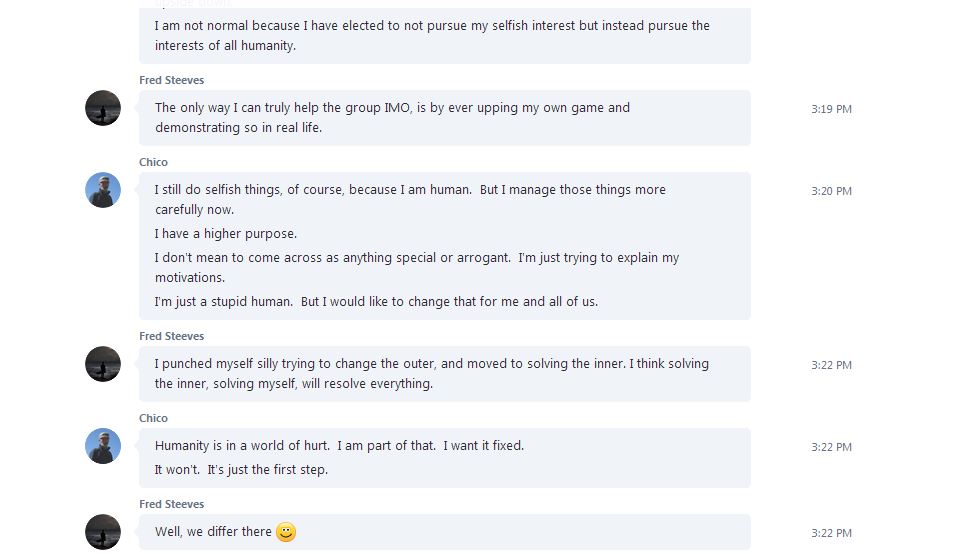Select 3:22 PM timestamp beside "punched myself silly" message
Image resolution: width=958 pixels, height=554 pixels.
click(831, 365)
